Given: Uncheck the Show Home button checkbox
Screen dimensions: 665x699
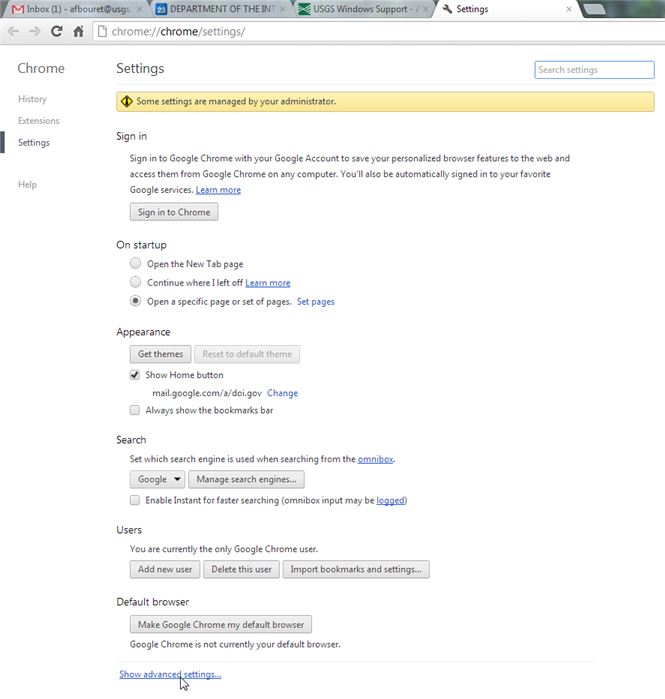Looking at the screenshot, I should click(x=135, y=375).
